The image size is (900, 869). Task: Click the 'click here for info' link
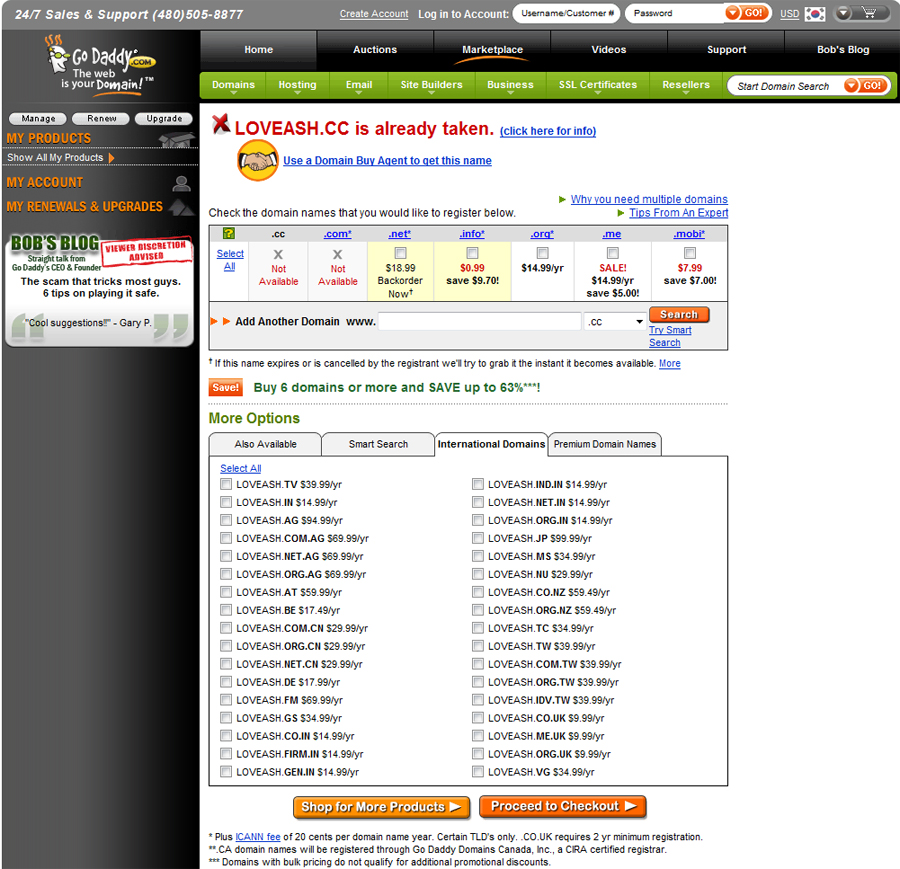click(548, 131)
